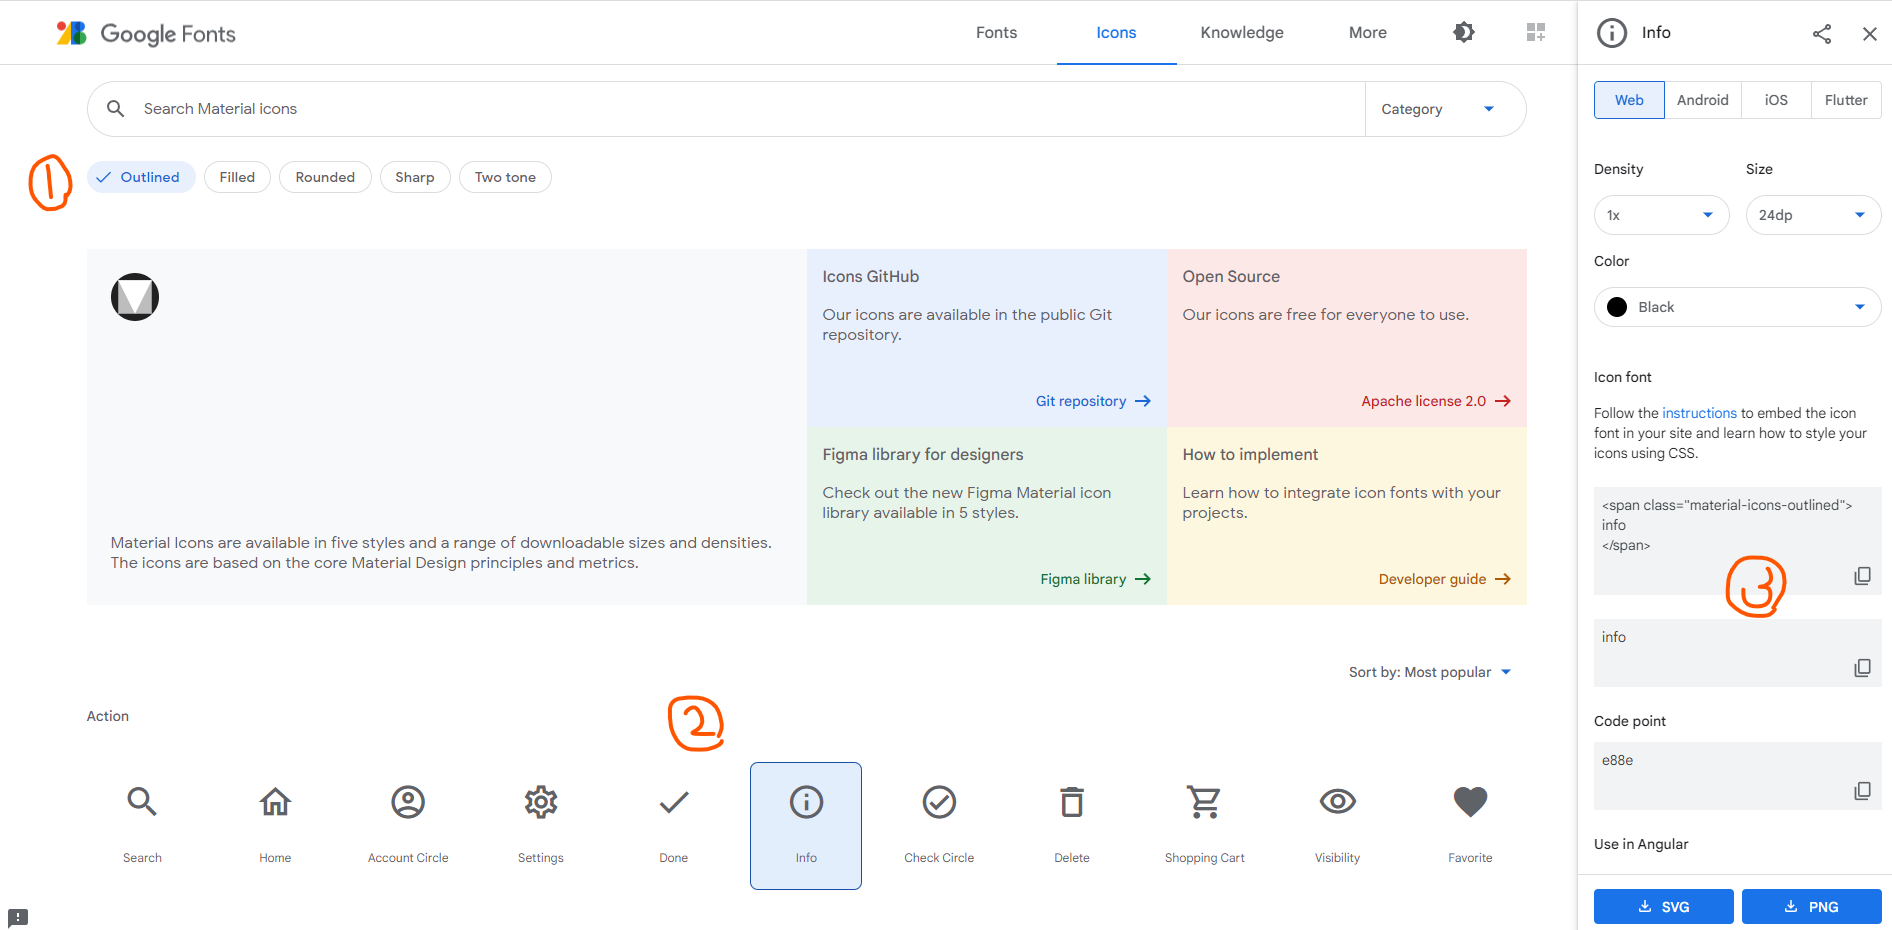The width and height of the screenshot is (1892, 930).
Task: Copy the span class code snippet
Action: point(1862,576)
